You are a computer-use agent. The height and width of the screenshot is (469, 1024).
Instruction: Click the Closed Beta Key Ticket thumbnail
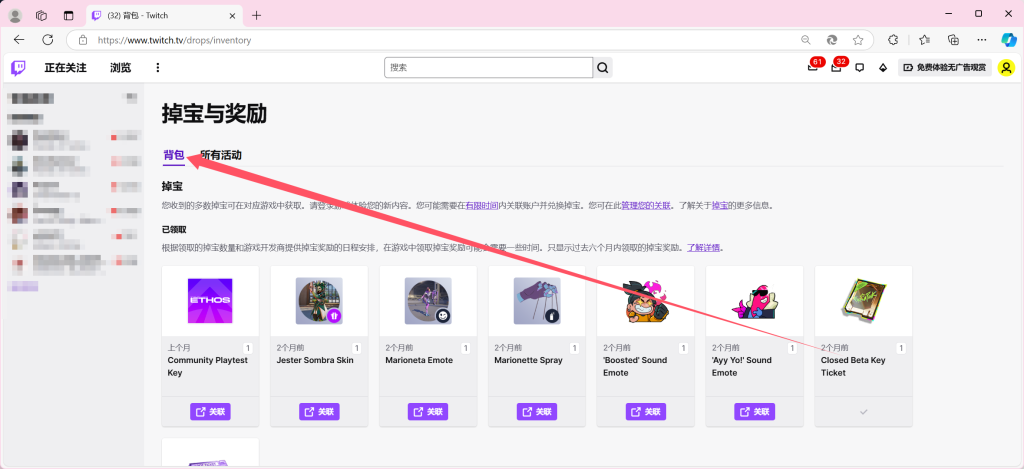[863, 301]
